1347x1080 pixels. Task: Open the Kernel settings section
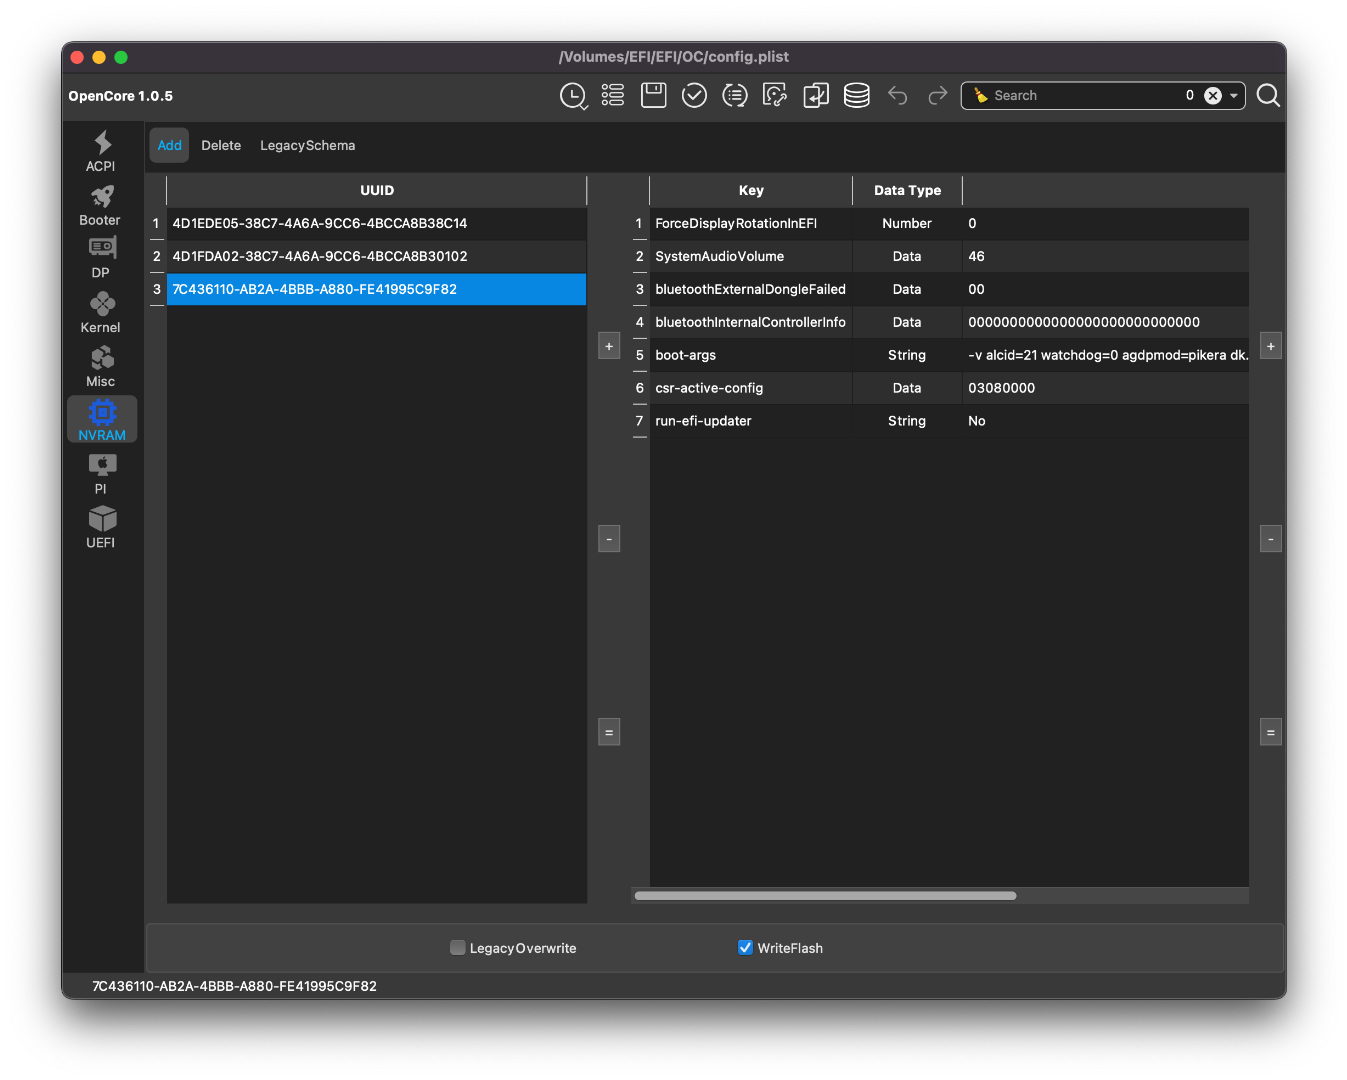tap(101, 312)
